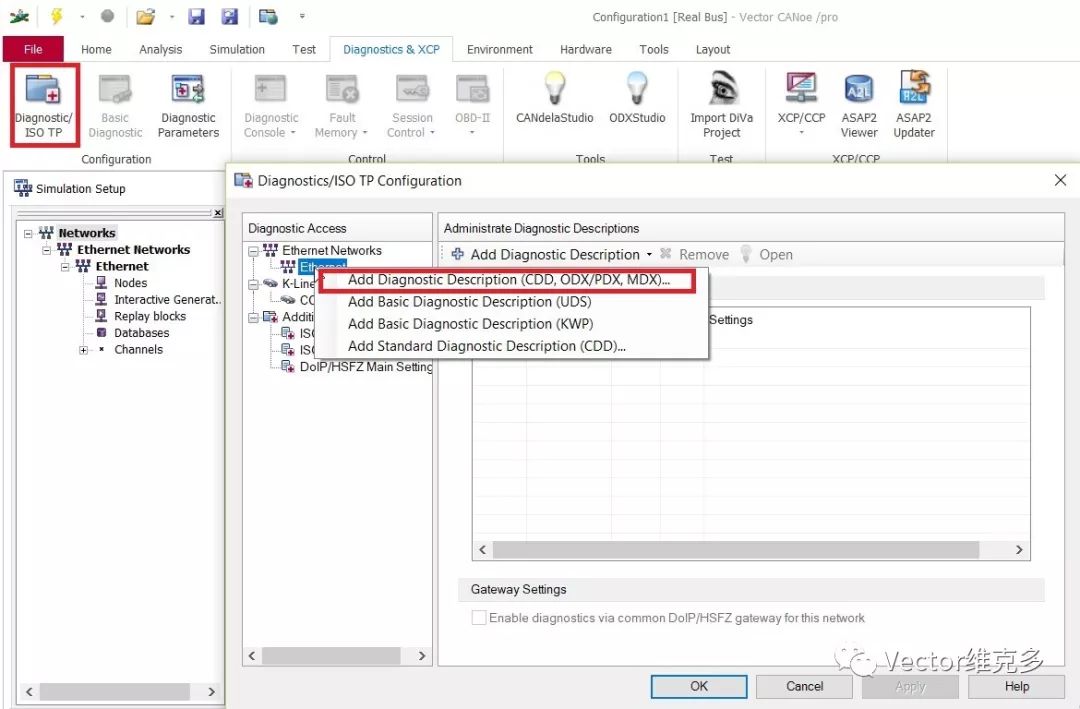1080x709 pixels.
Task: Open the ASAP2 Updater
Action: pos(913,105)
